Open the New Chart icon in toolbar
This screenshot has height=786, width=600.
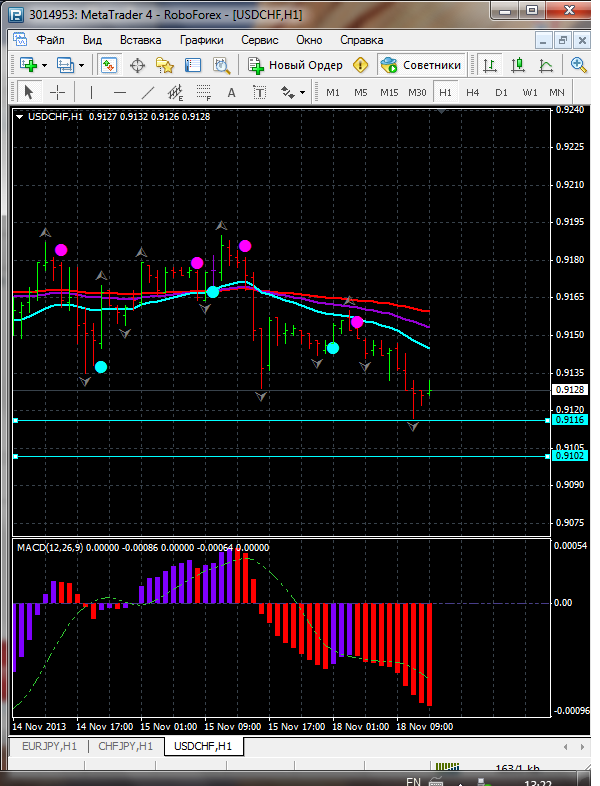[28, 65]
